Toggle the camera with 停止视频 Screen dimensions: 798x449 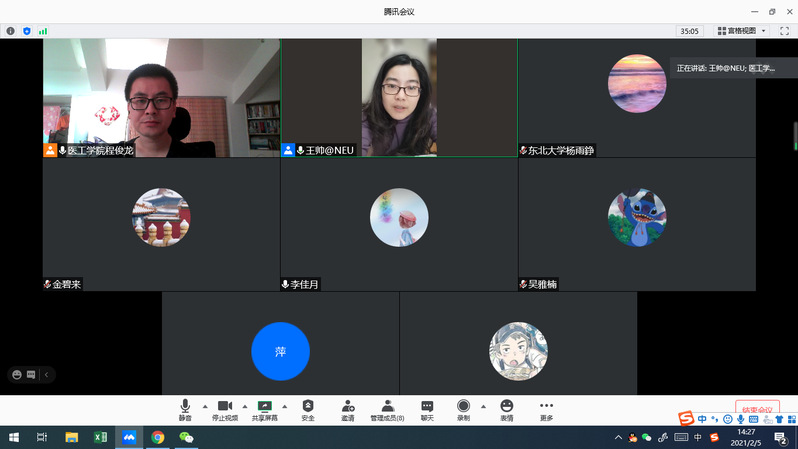[x=225, y=410]
